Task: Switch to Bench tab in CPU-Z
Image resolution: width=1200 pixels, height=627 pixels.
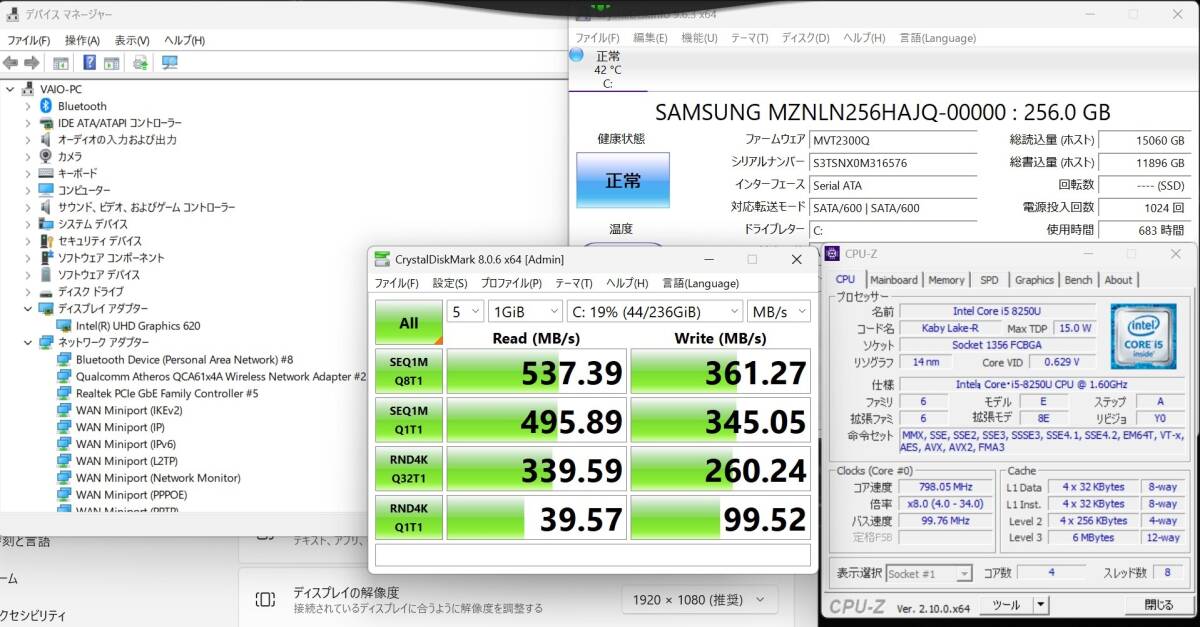Action: coord(1078,280)
